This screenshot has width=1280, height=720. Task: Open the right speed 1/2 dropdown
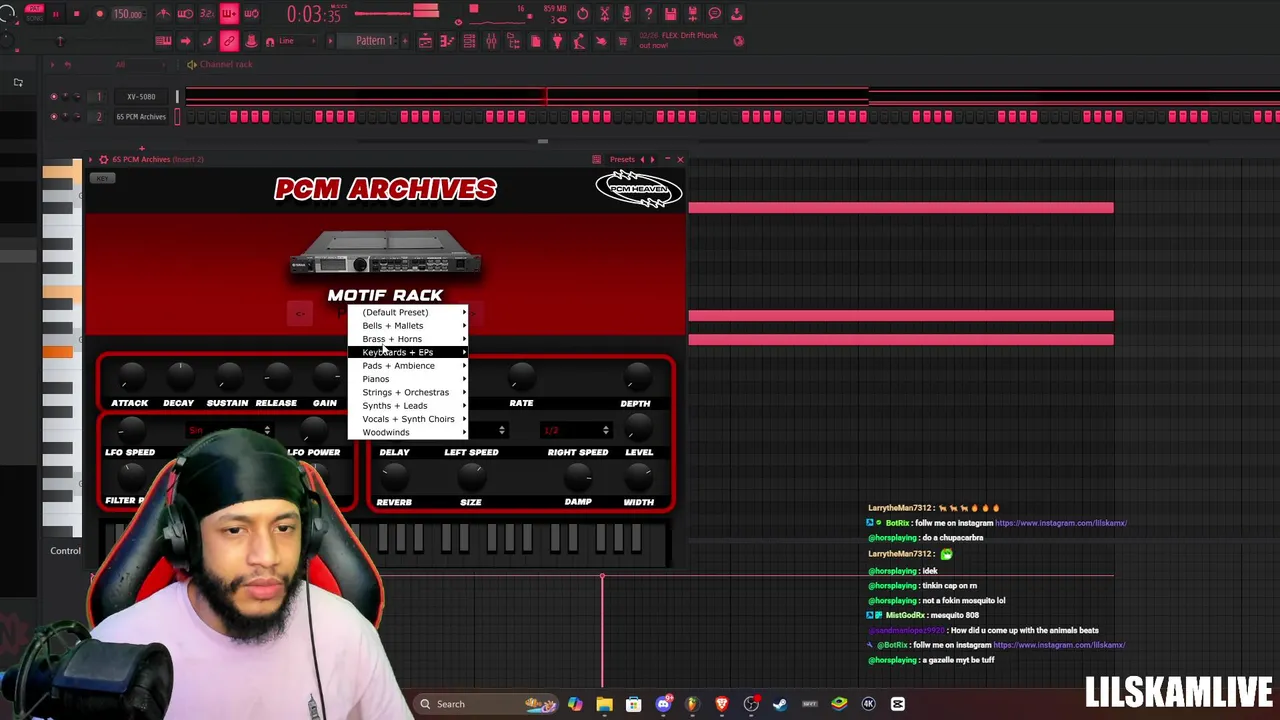575,430
